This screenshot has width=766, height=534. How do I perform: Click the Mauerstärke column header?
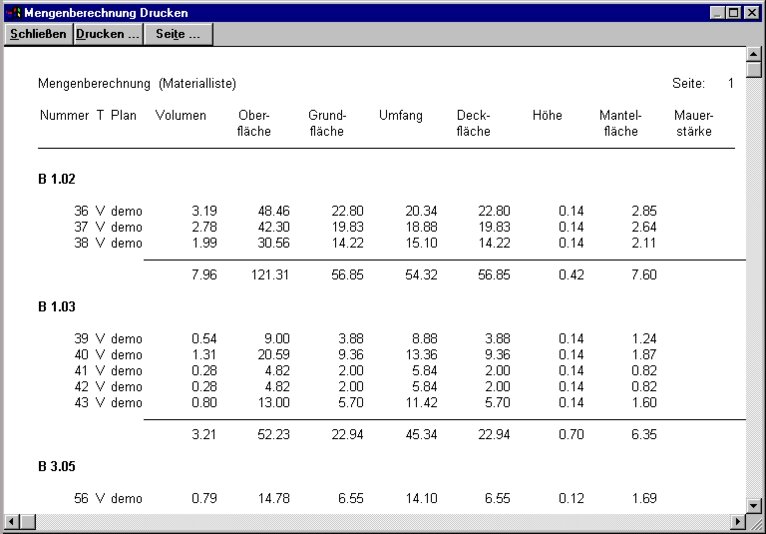[694, 123]
